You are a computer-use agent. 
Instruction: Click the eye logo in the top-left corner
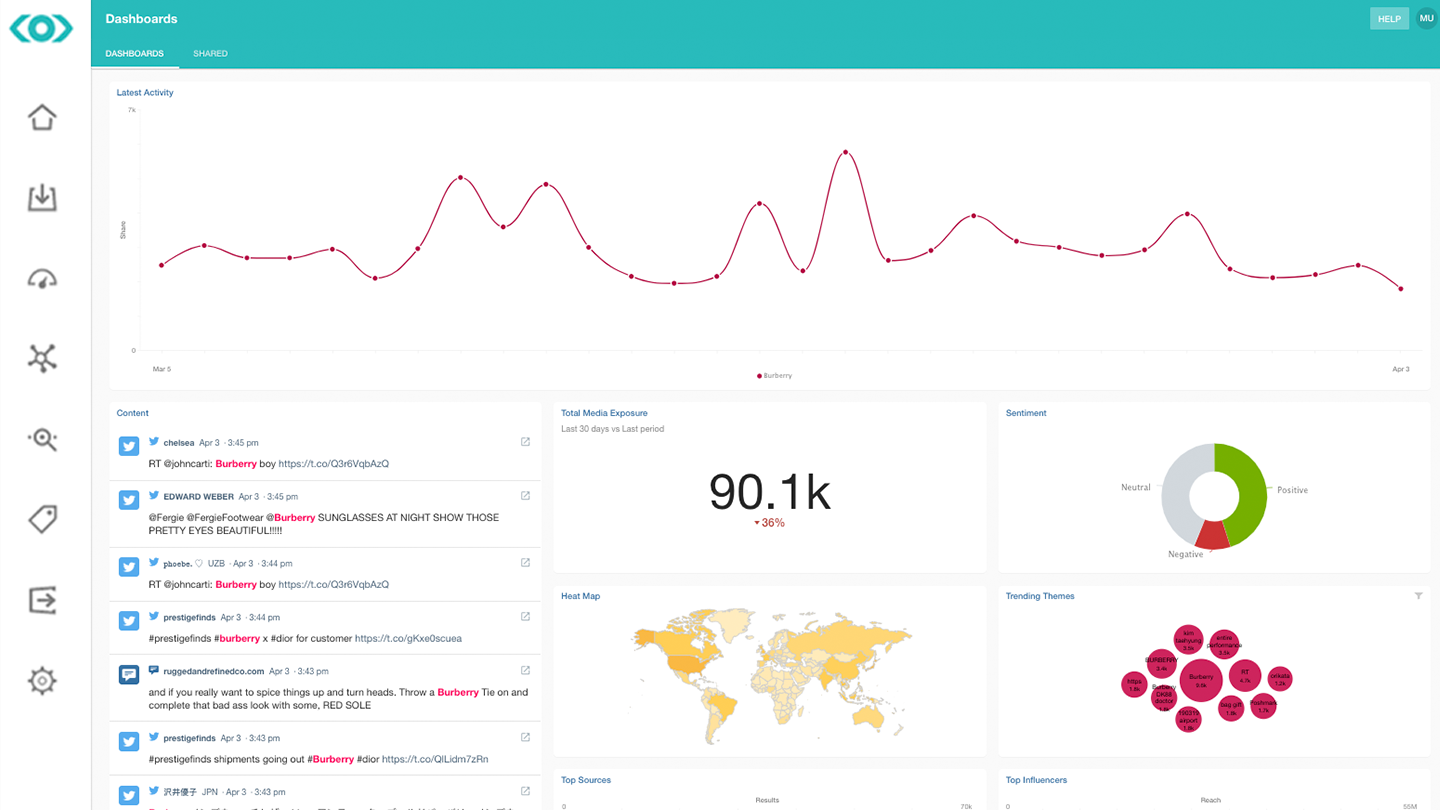[41, 30]
